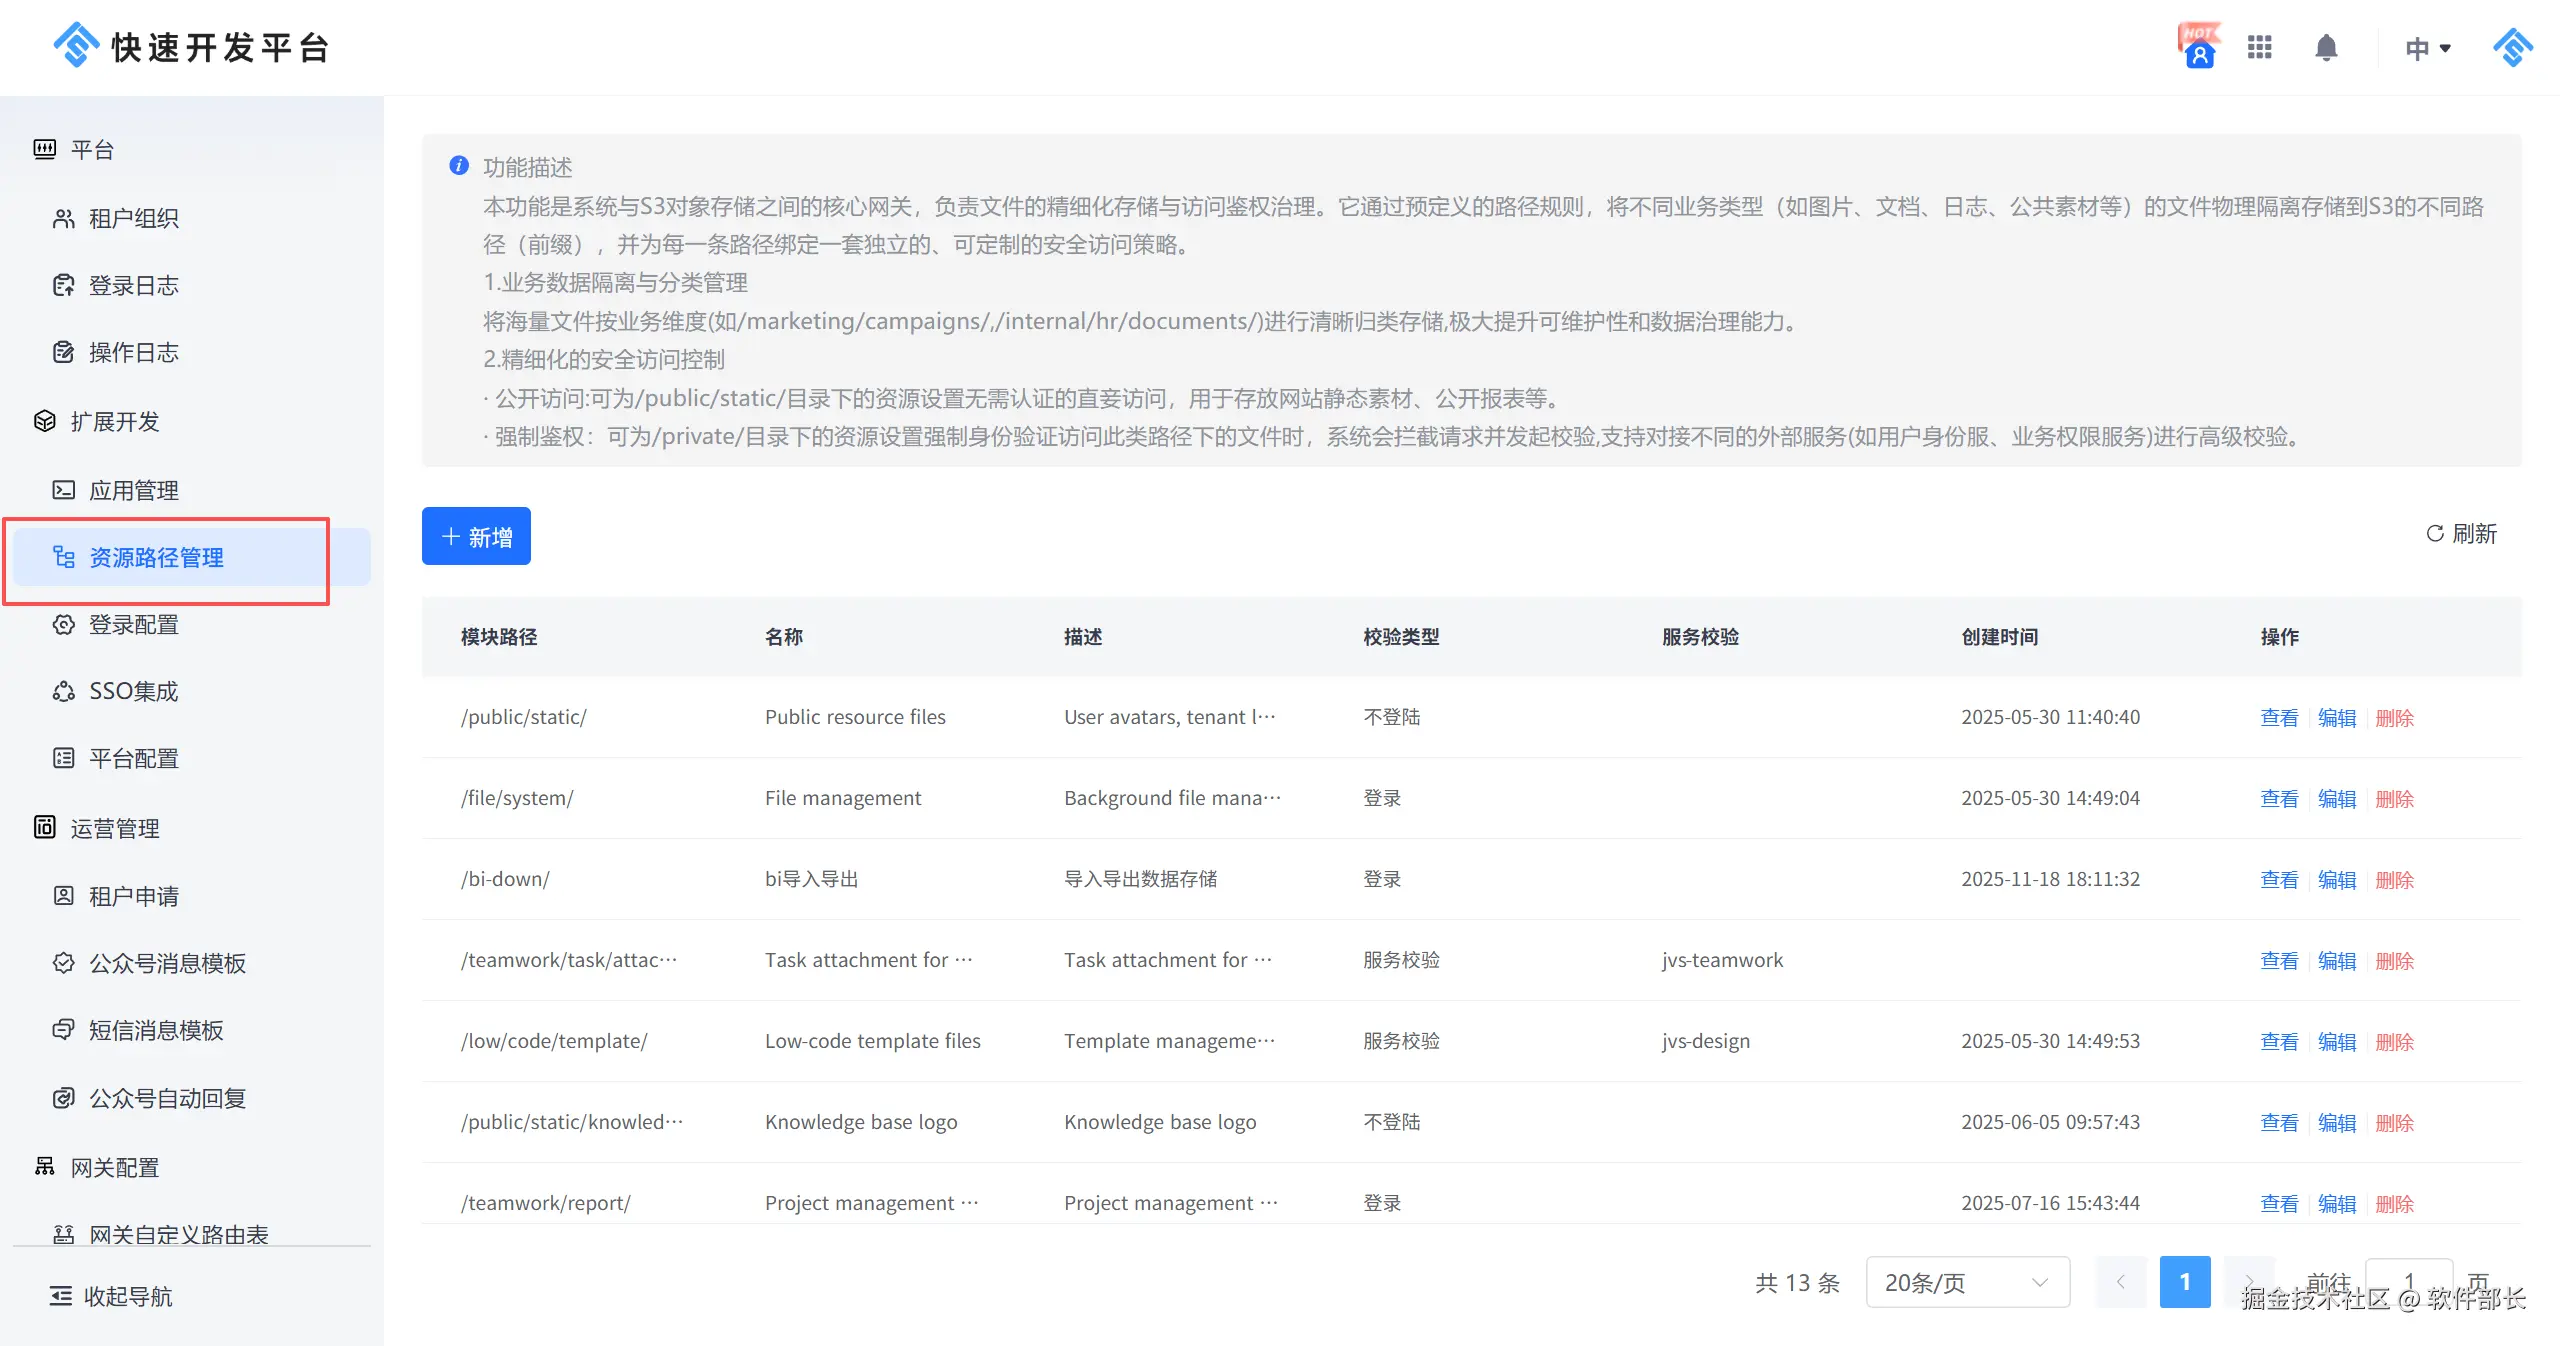The height and width of the screenshot is (1346, 2560).
Task: Click 删除 for the /public/static/ row
Action: tap(2394, 718)
